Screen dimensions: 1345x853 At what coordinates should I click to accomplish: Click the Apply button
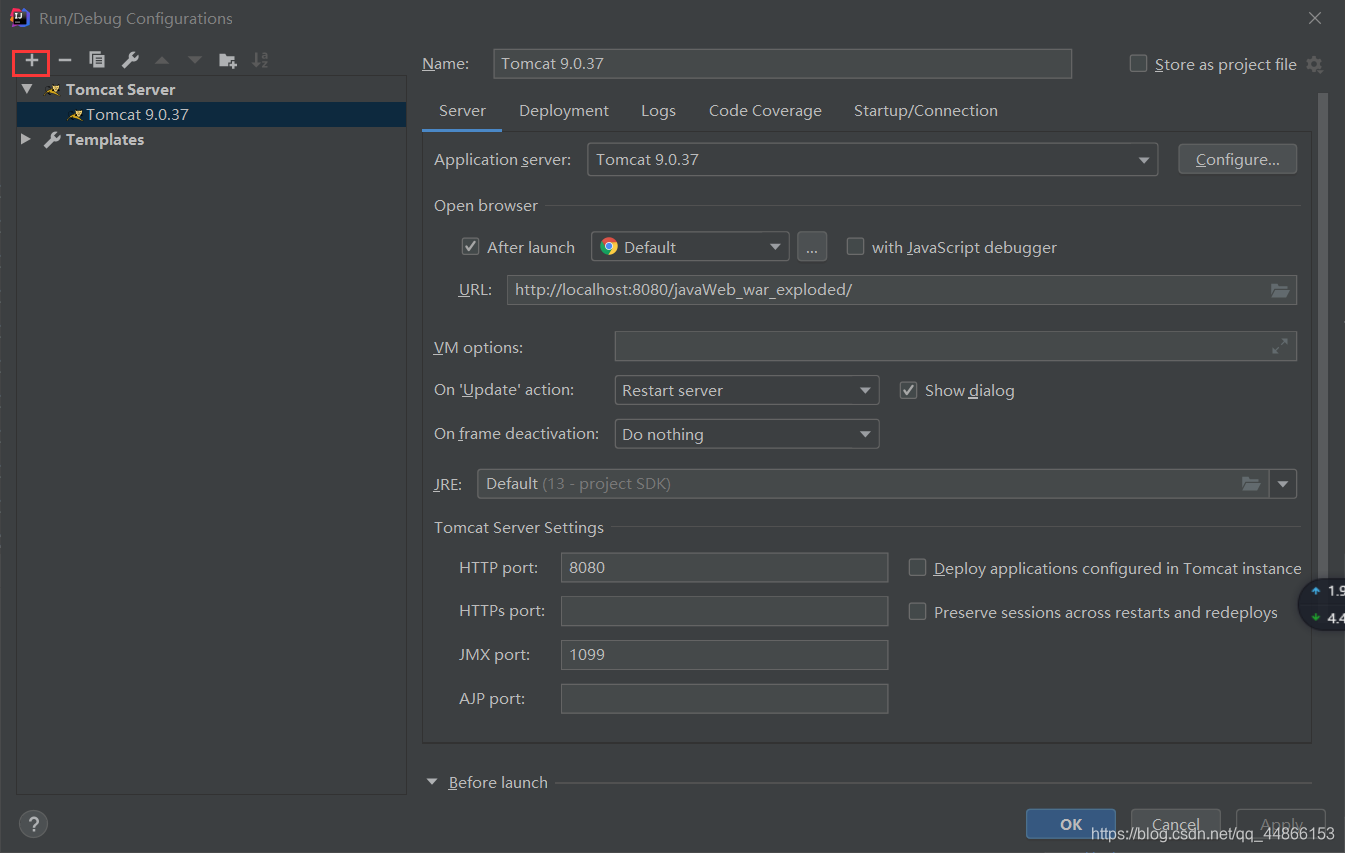[x=1280, y=824]
